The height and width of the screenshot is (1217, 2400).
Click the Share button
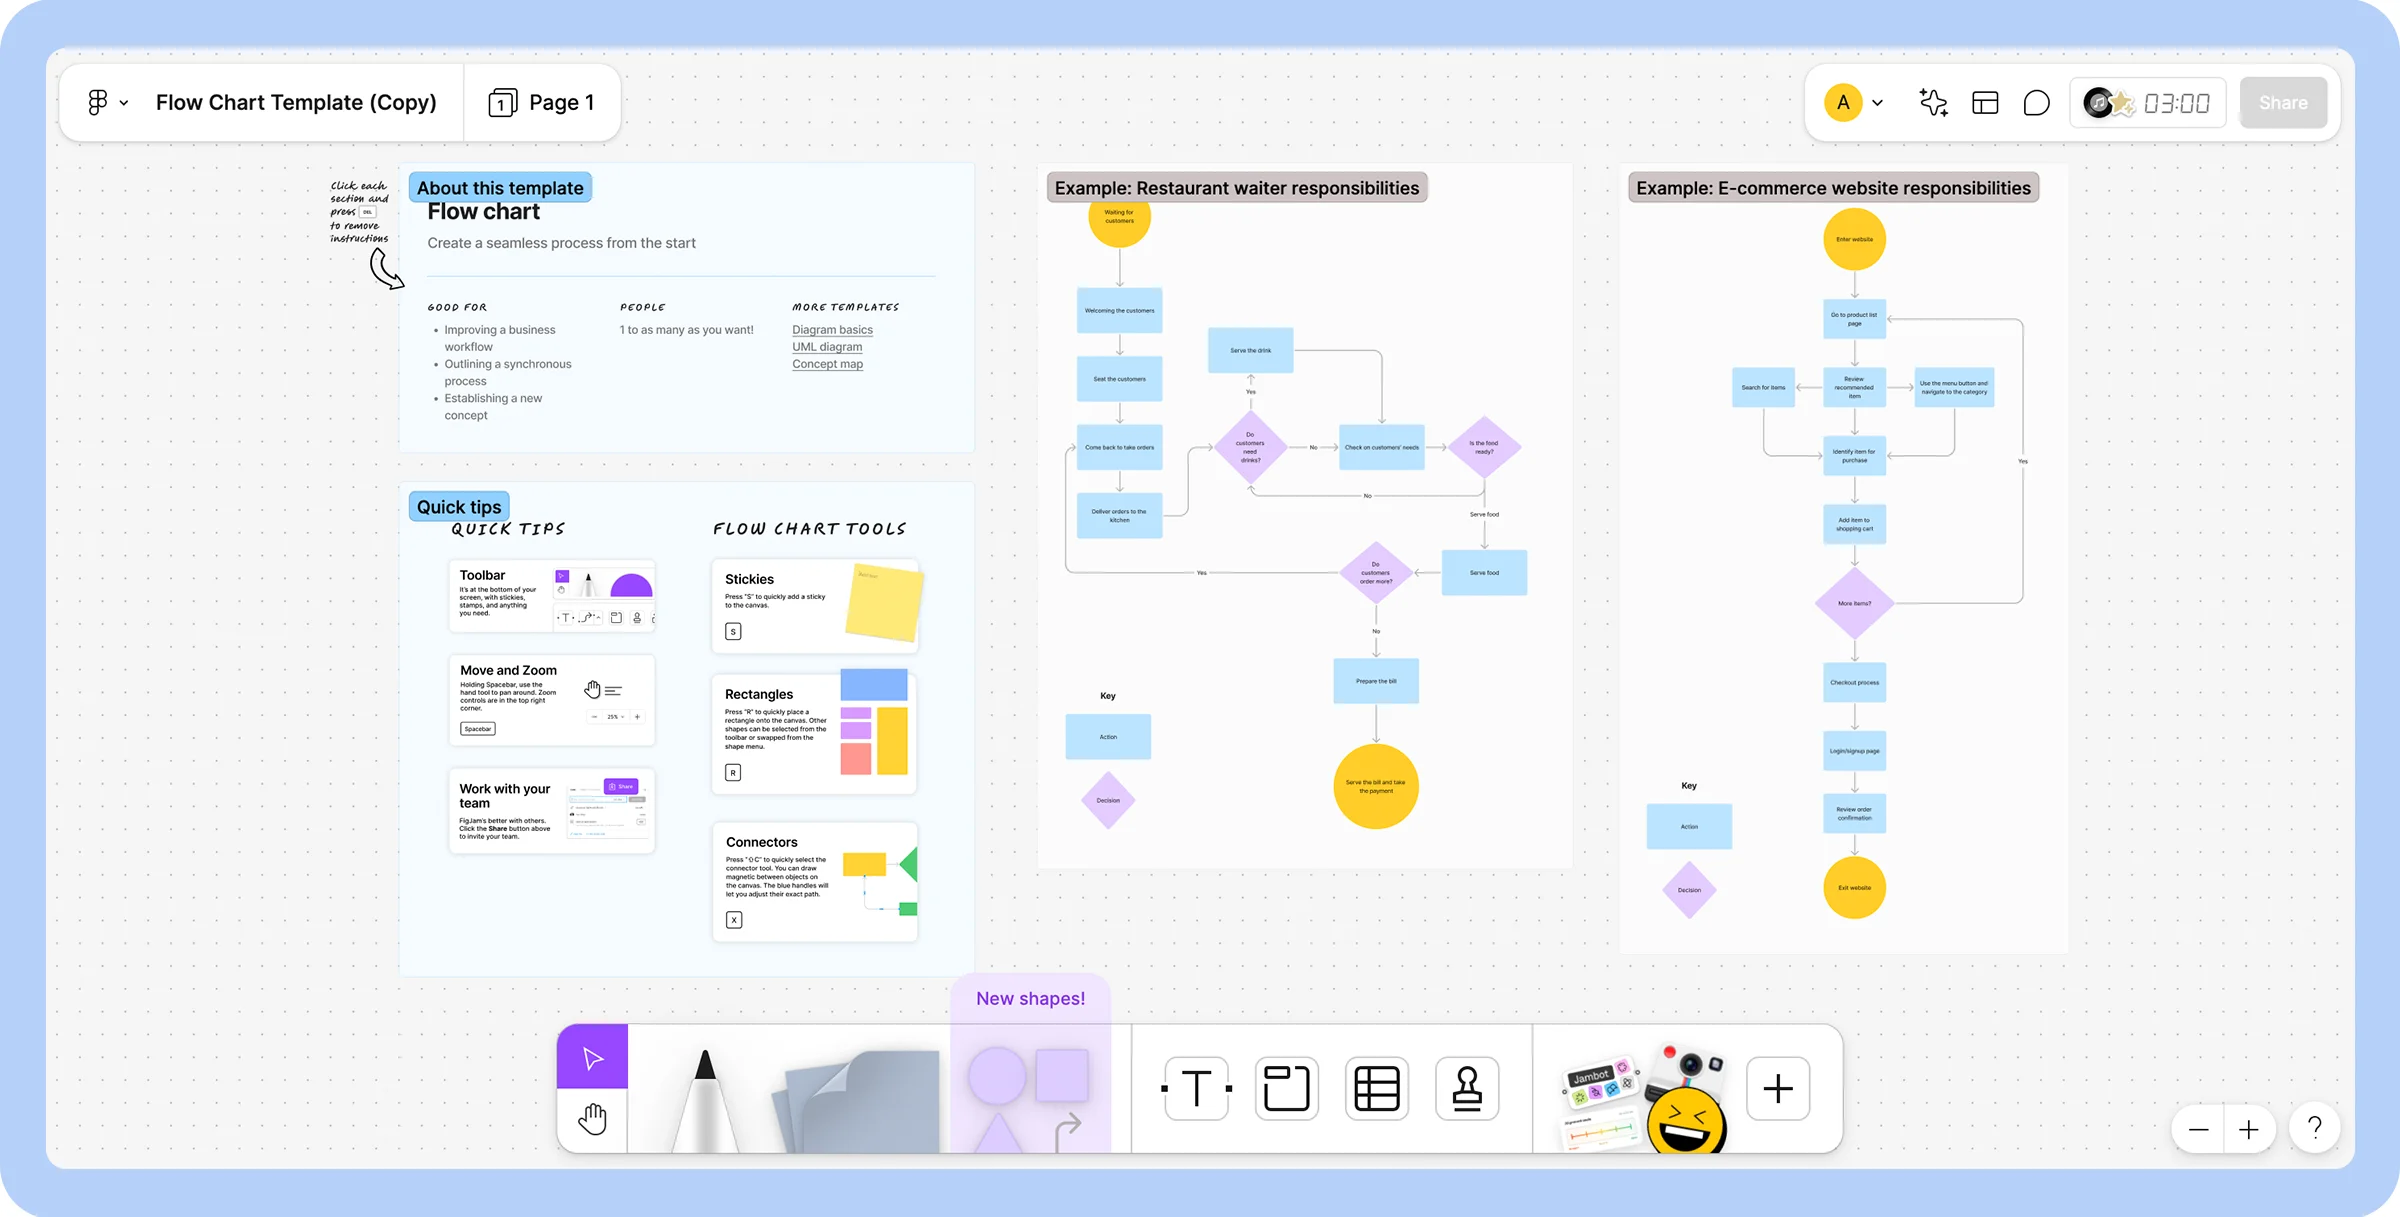point(2283,102)
